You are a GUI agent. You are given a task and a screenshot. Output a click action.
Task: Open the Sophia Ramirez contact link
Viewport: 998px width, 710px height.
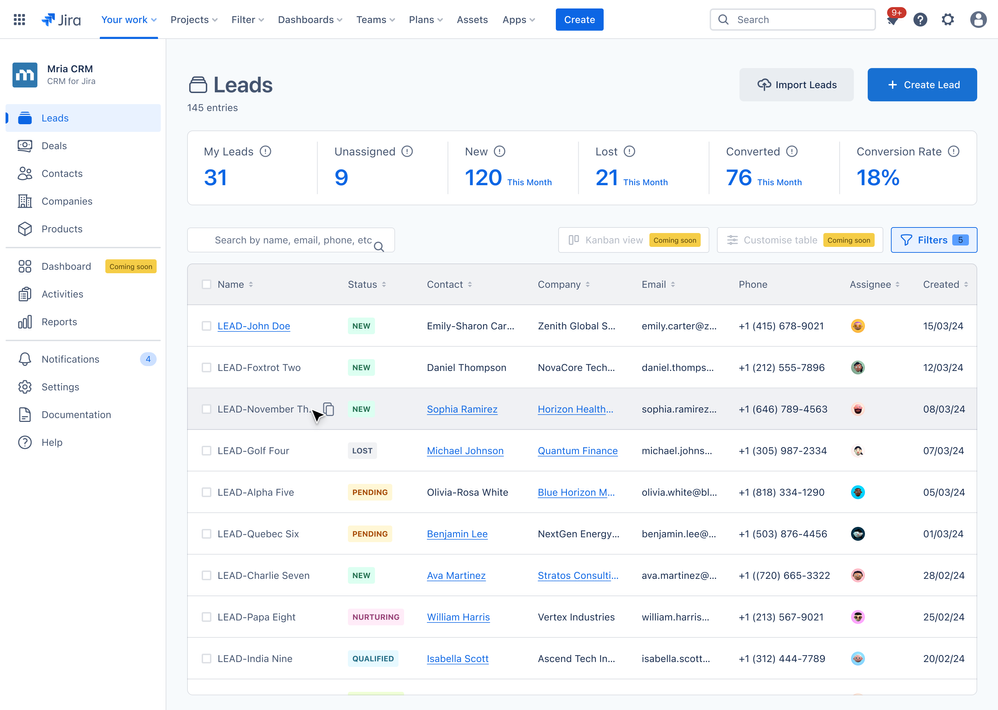tap(462, 409)
